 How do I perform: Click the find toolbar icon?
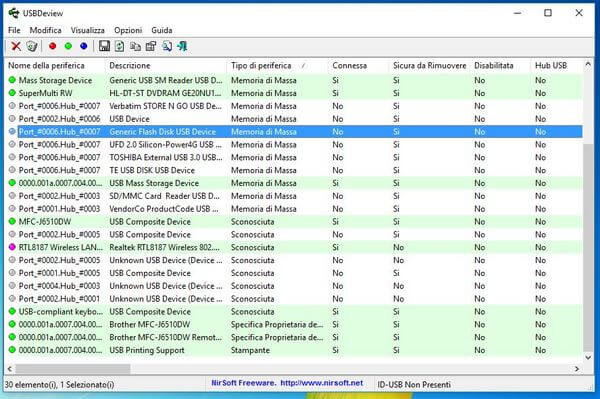coord(167,46)
